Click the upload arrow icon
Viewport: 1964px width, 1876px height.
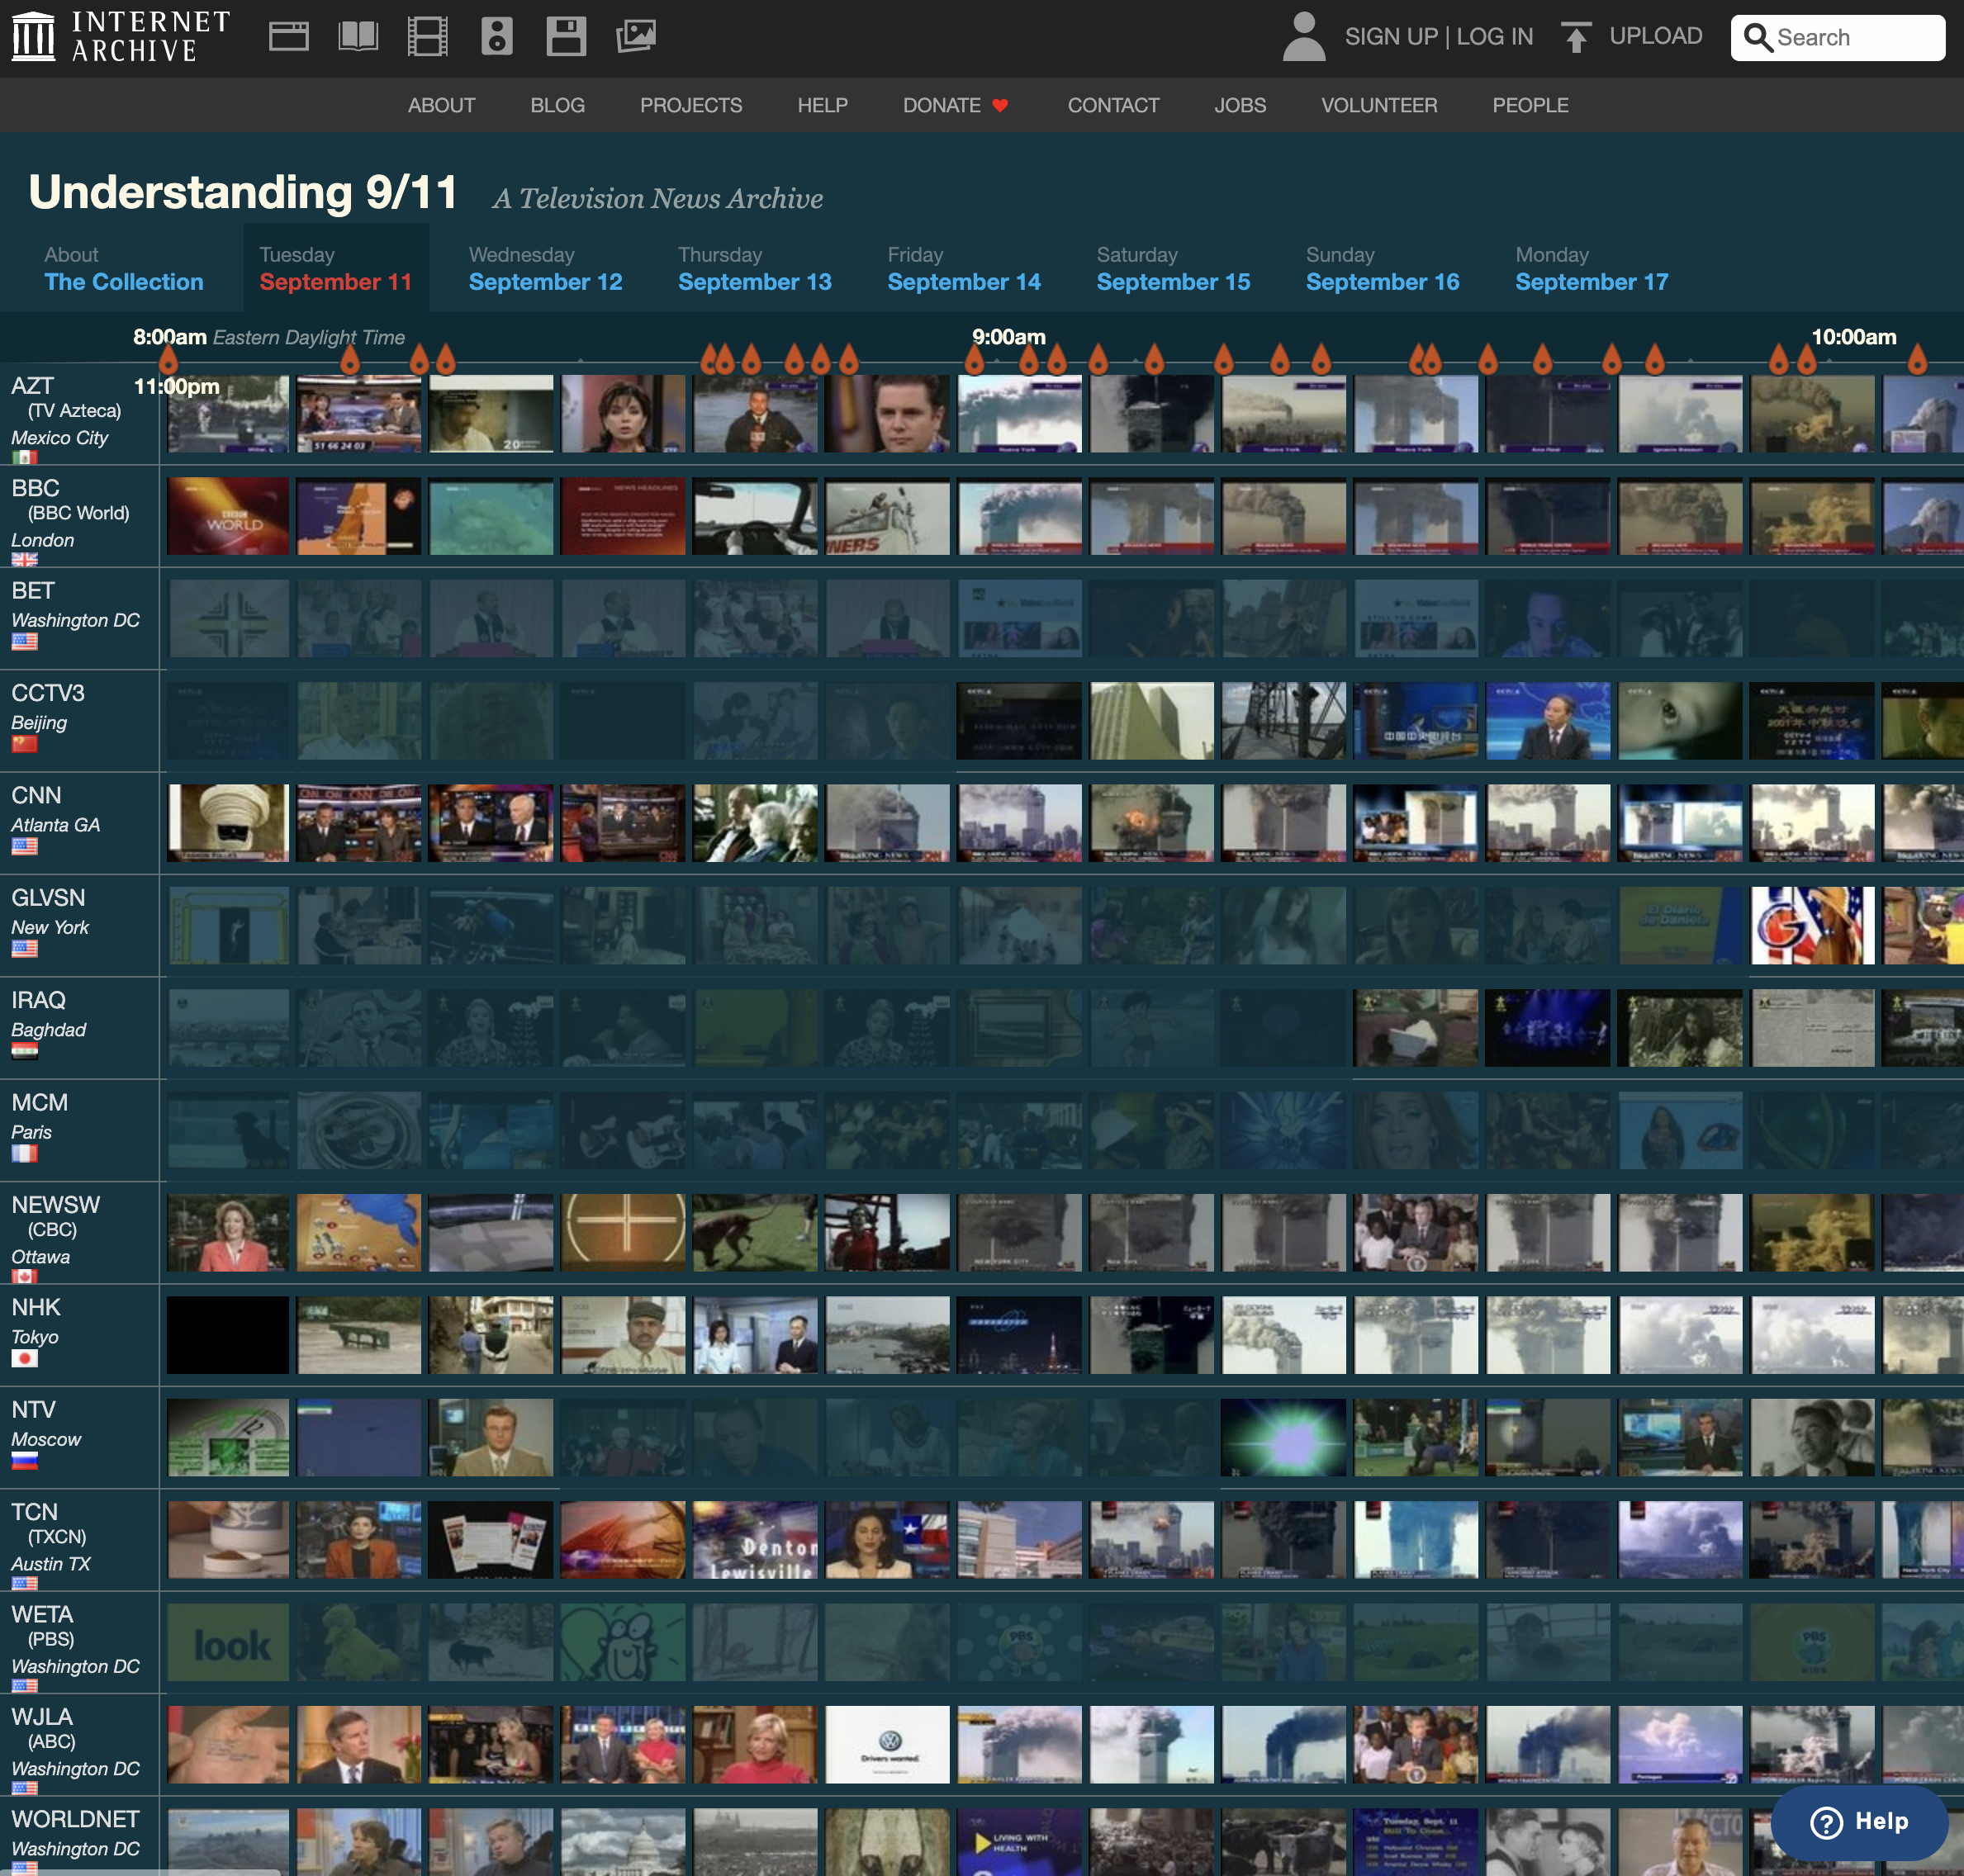click(x=1576, y=37)
